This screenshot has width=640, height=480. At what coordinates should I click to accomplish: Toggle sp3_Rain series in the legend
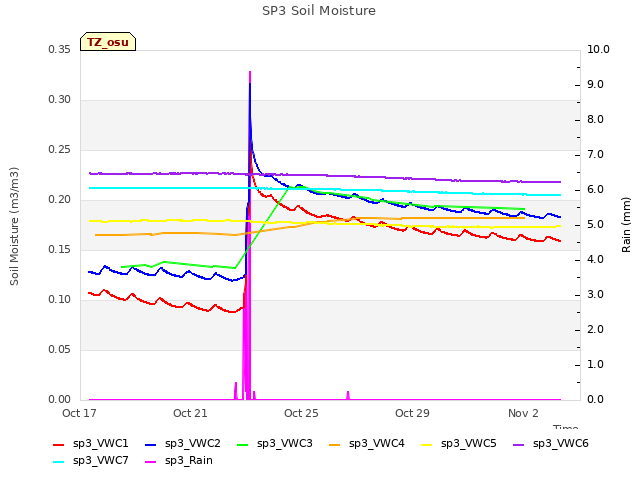(x=179, y=461)
